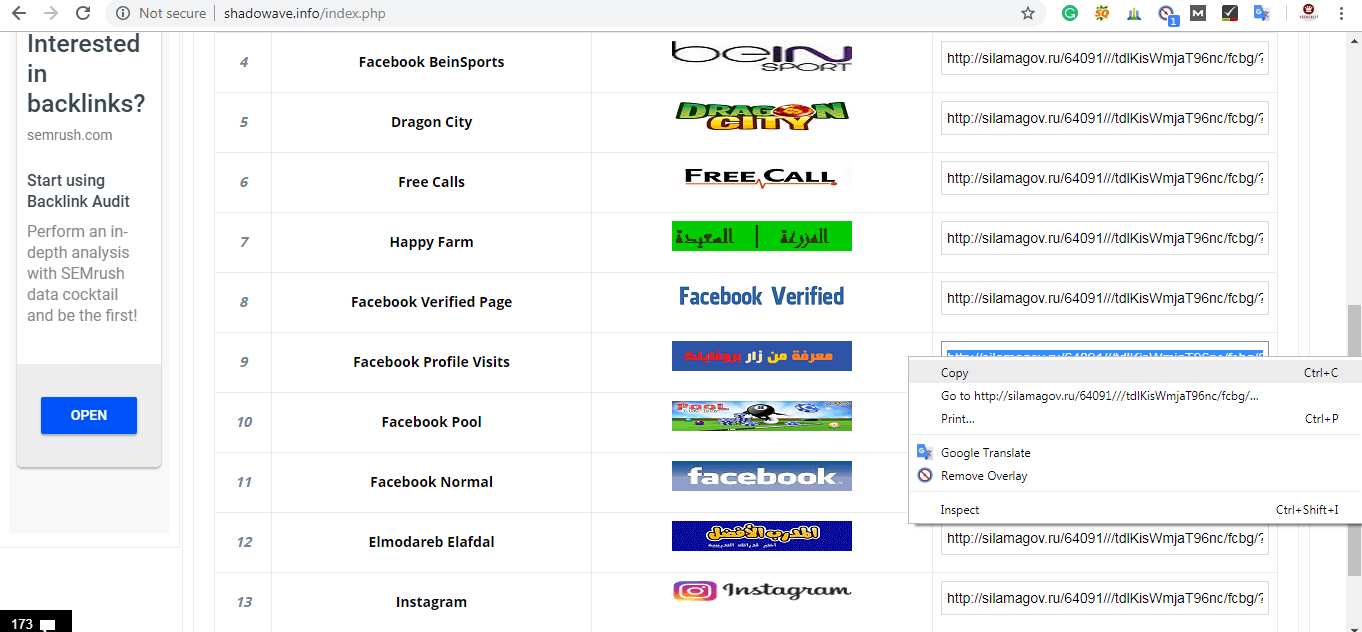
Task: Choose Copy from the context menu
Action: pos(1135,373)
